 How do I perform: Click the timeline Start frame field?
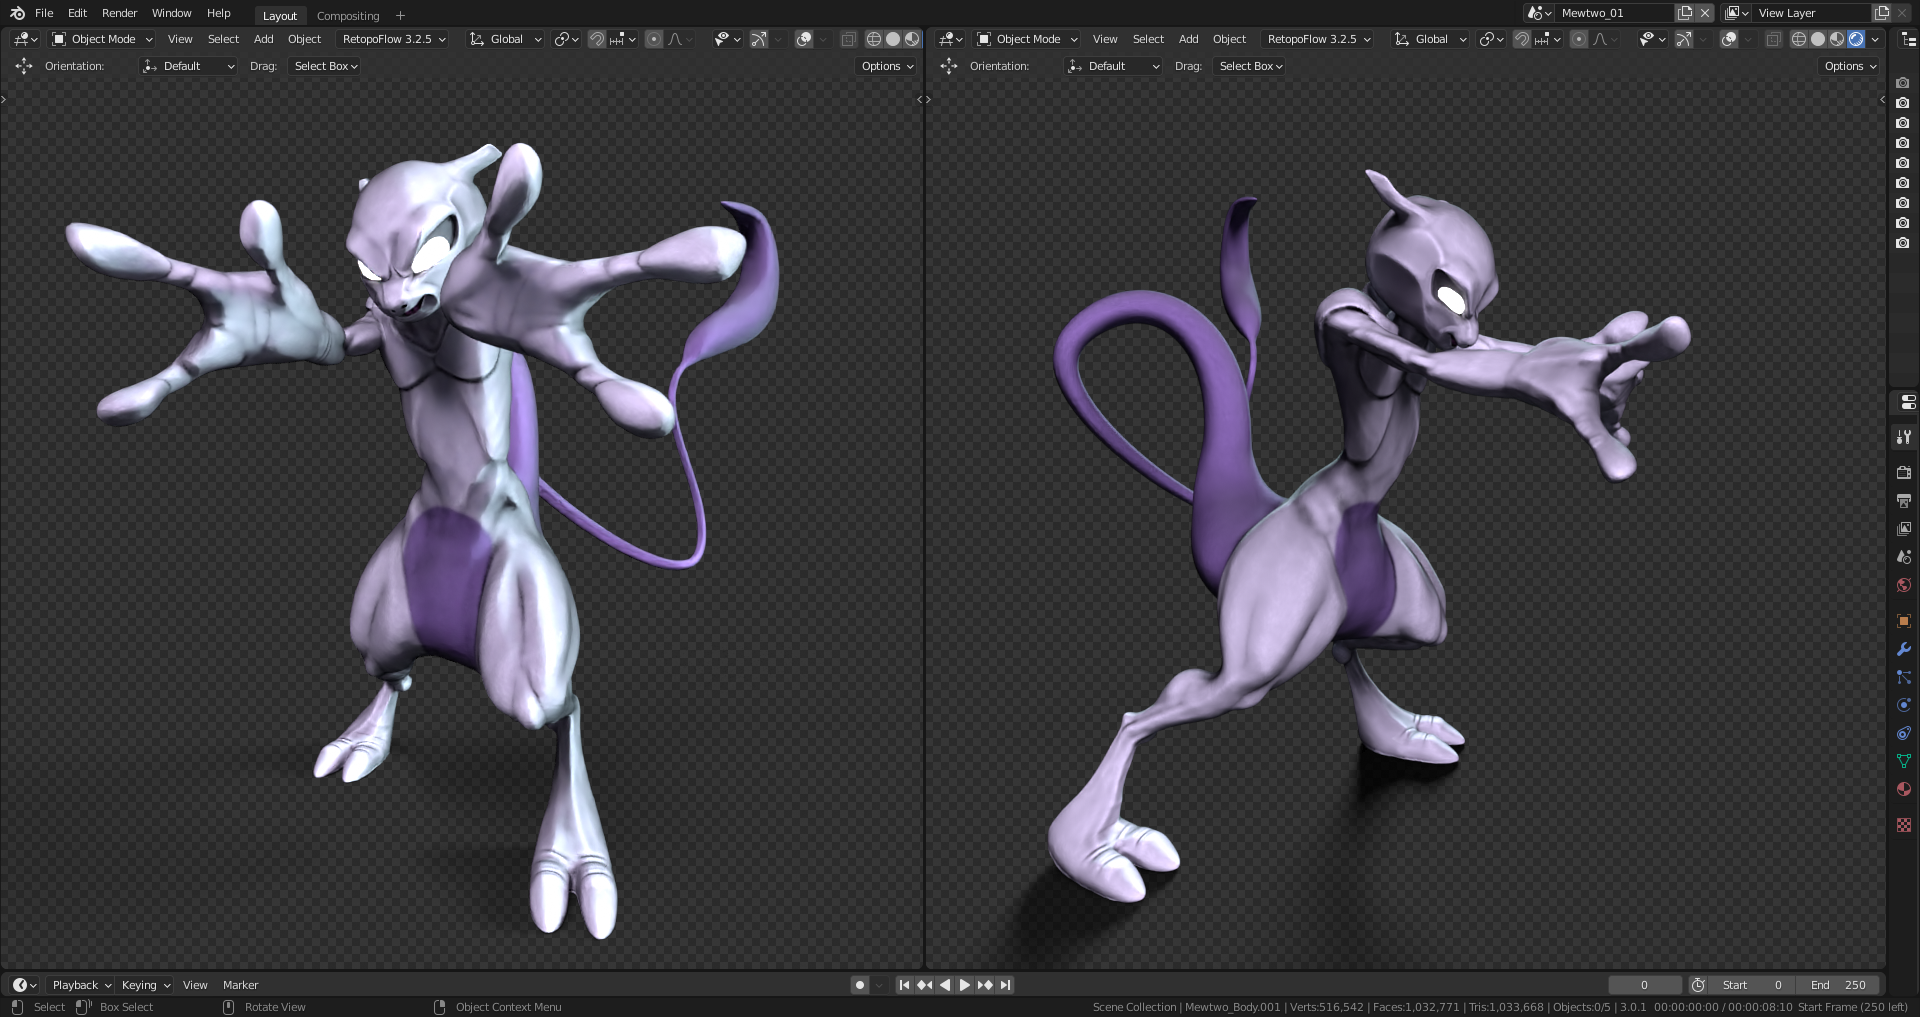(x=1752, y=985)
